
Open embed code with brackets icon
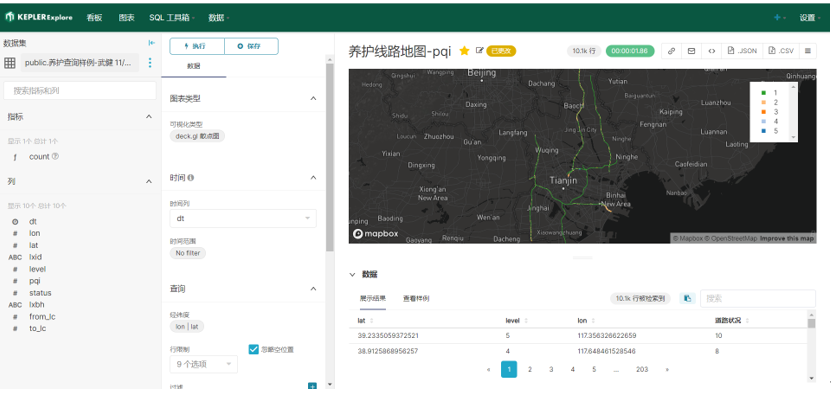coord(712,51)
